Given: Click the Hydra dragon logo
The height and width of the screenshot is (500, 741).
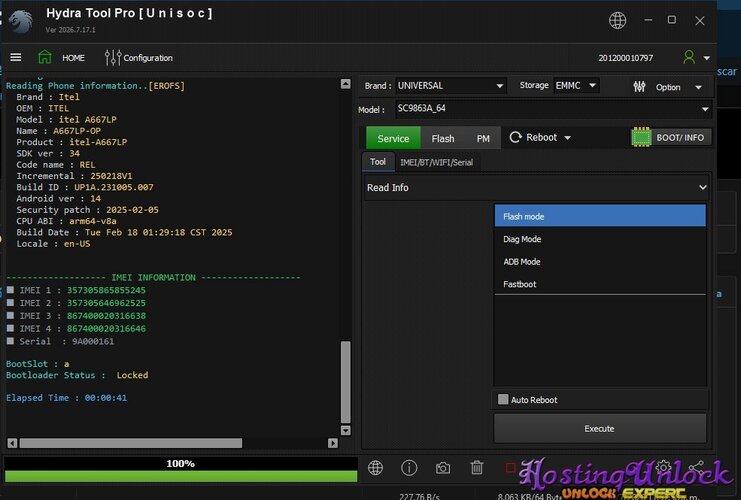Looking at the screenshot, I should tap(22, 21).
